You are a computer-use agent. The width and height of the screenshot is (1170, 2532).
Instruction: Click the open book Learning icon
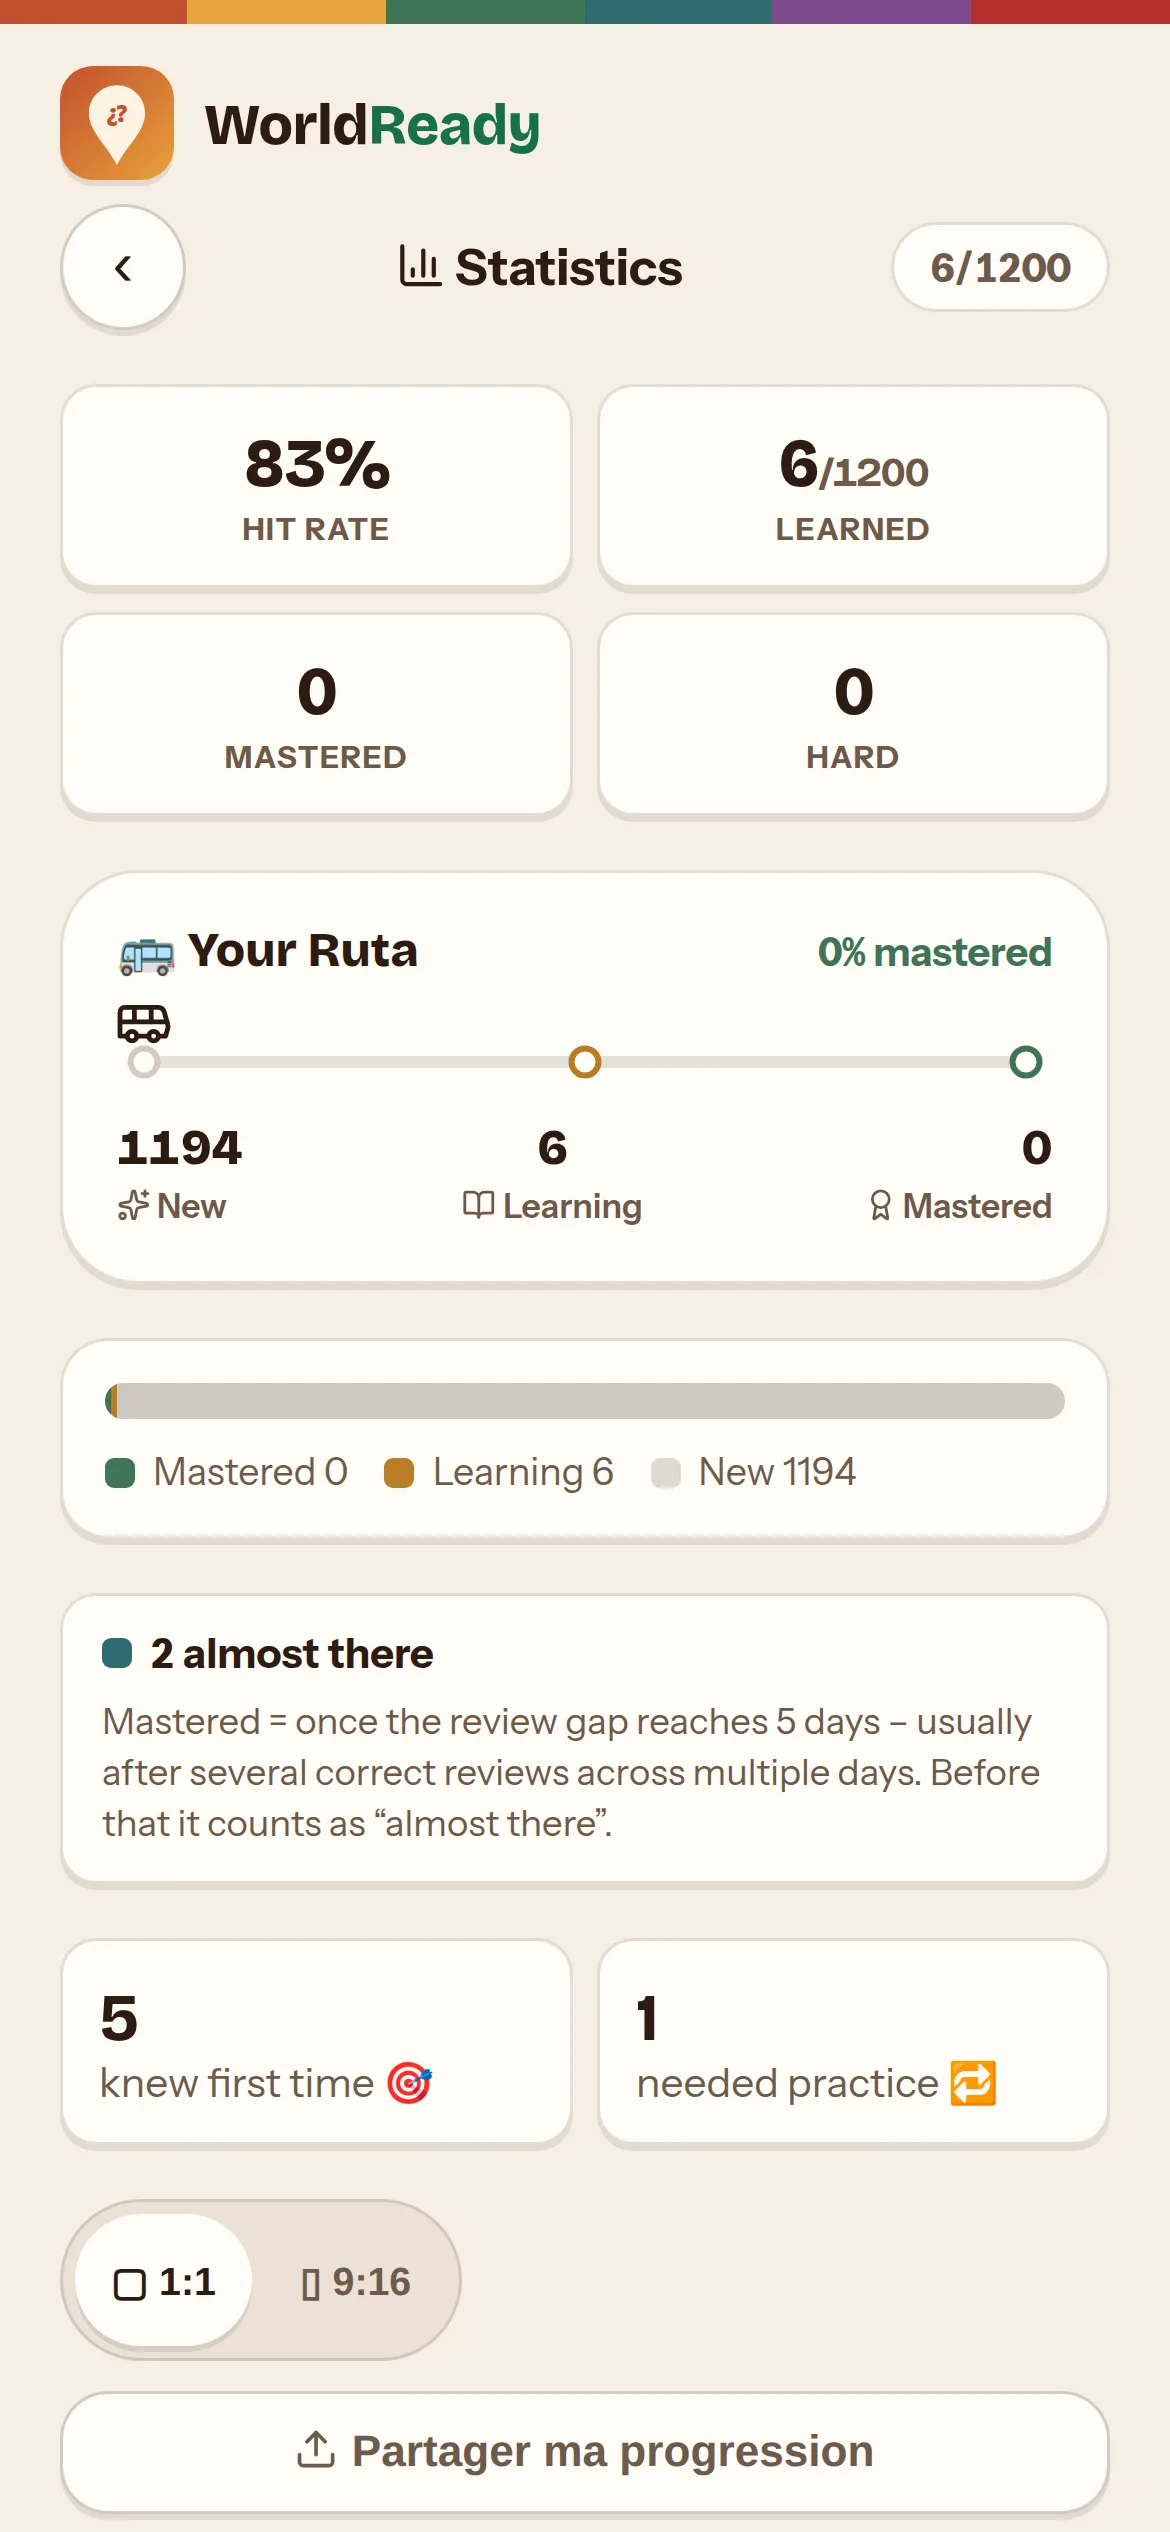coord(478,1205)
